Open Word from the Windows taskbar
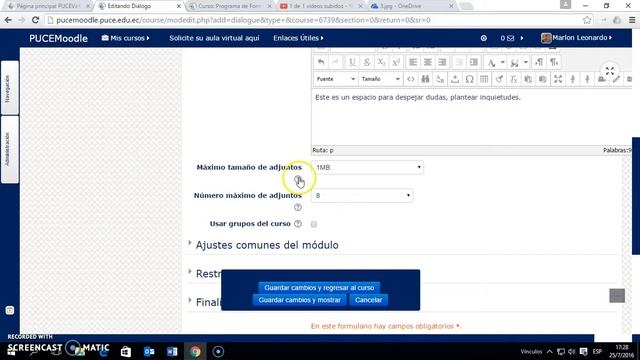Screen dimensions: 640x360 pos(172,351)
